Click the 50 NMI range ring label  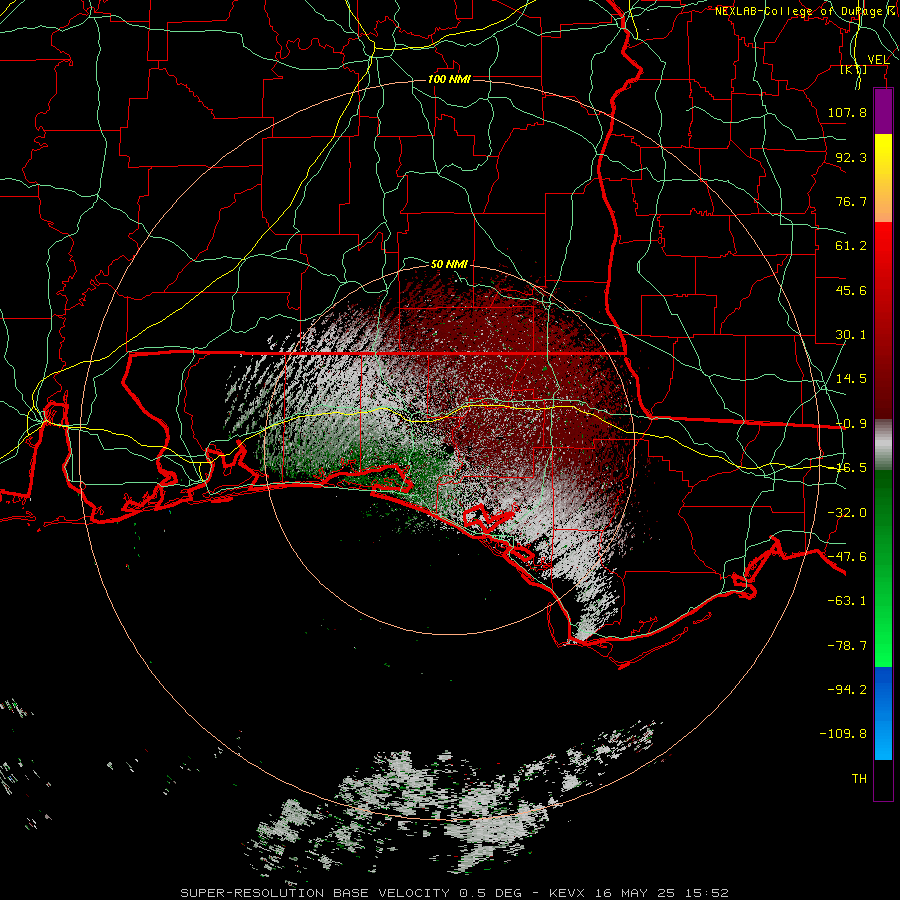coord(449,264)
